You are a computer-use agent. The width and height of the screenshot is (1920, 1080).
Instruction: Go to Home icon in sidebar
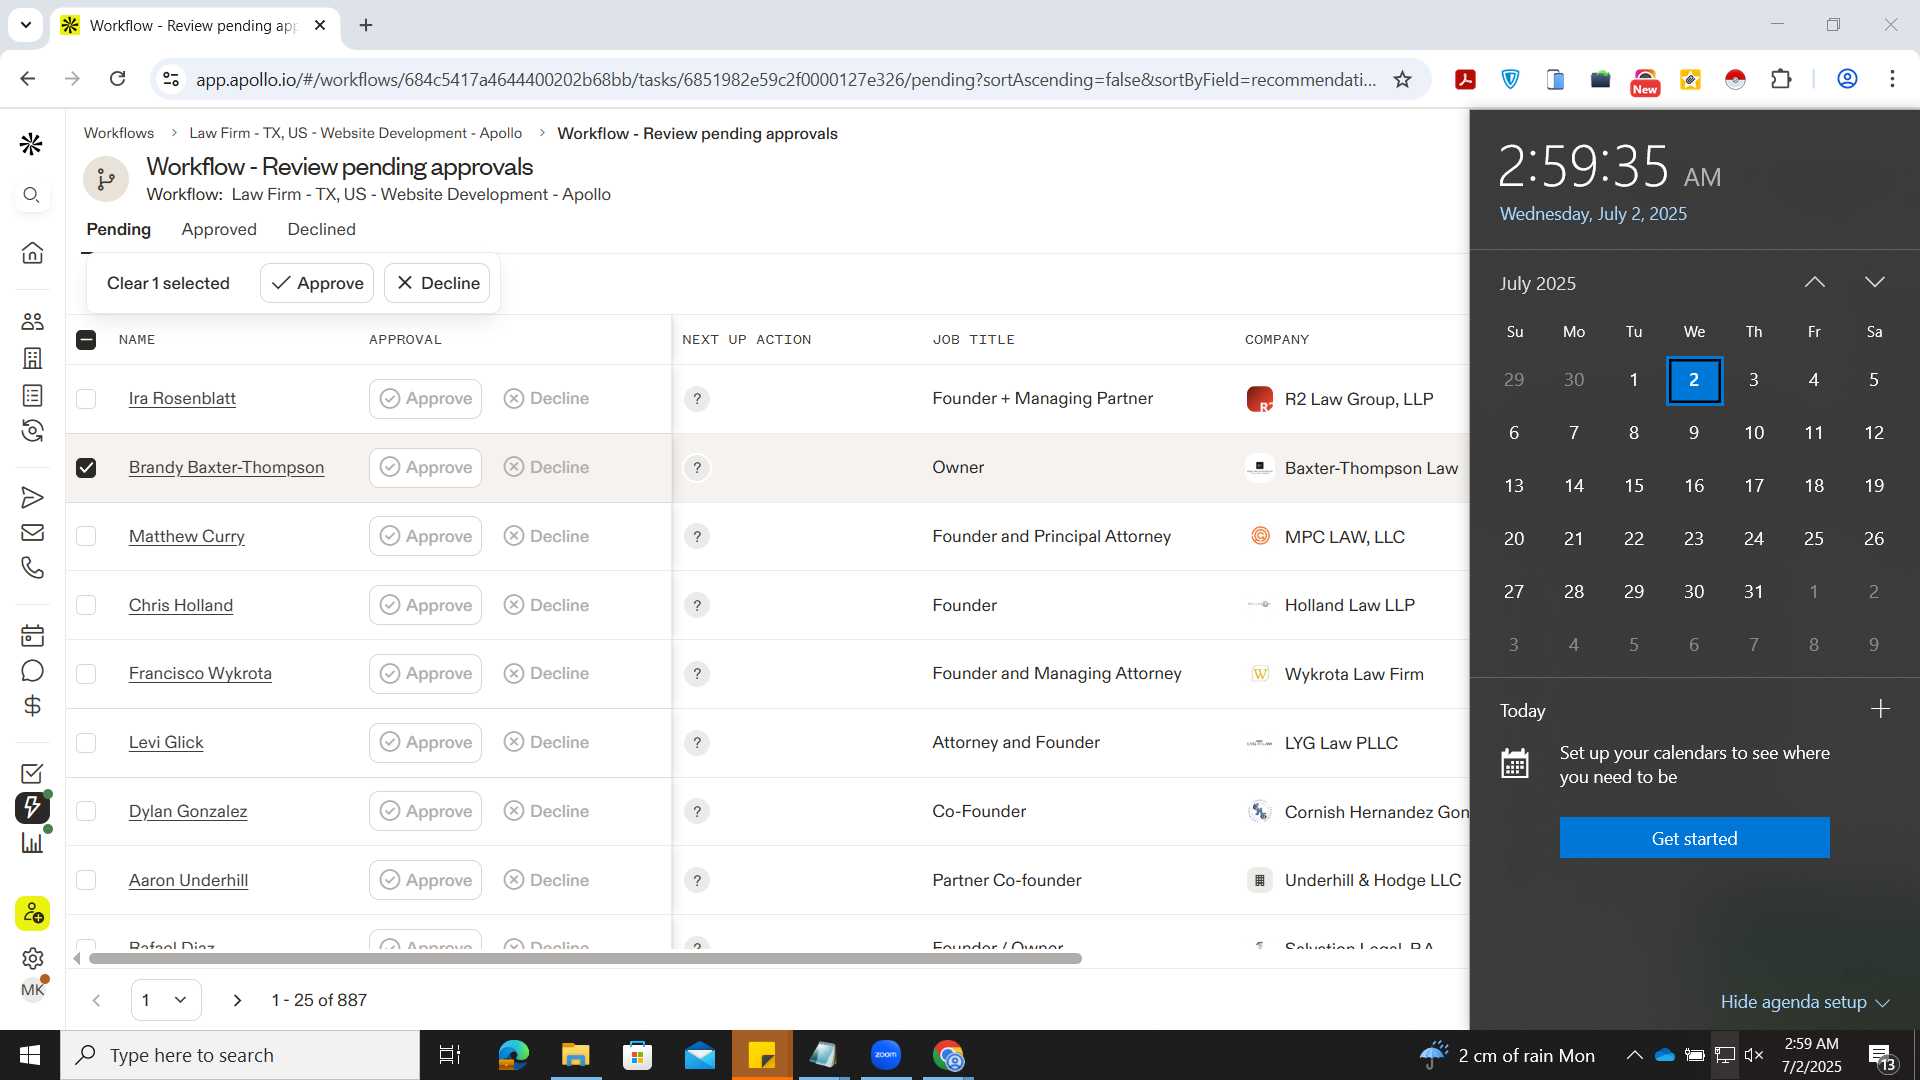click(x=32, y=253)
